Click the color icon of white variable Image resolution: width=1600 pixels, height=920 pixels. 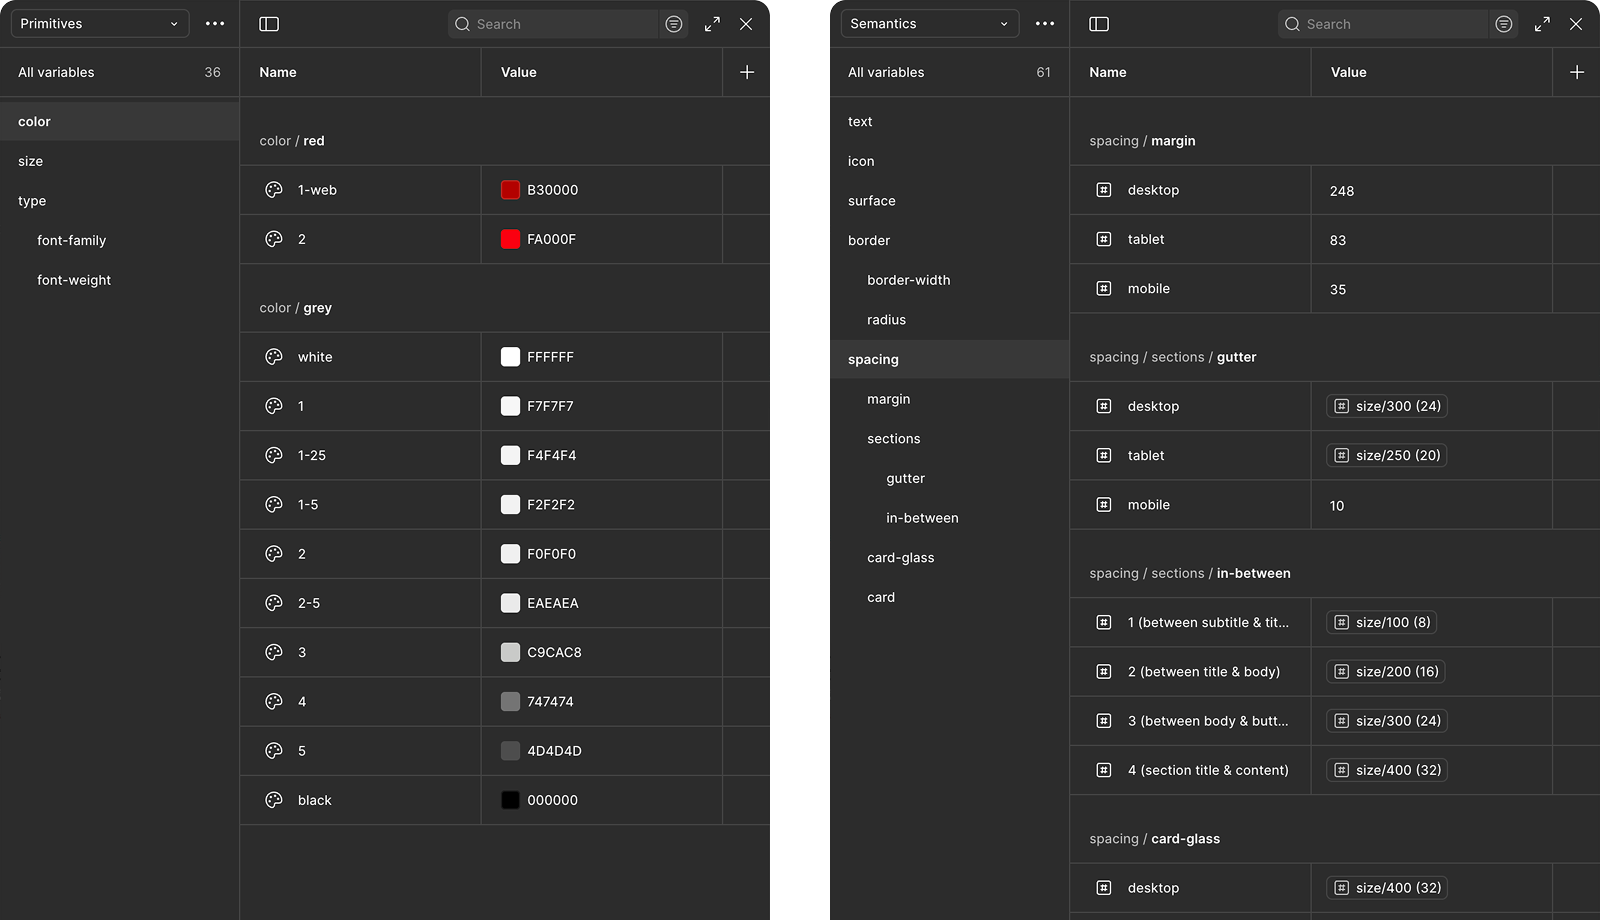(x=274, y=357)
